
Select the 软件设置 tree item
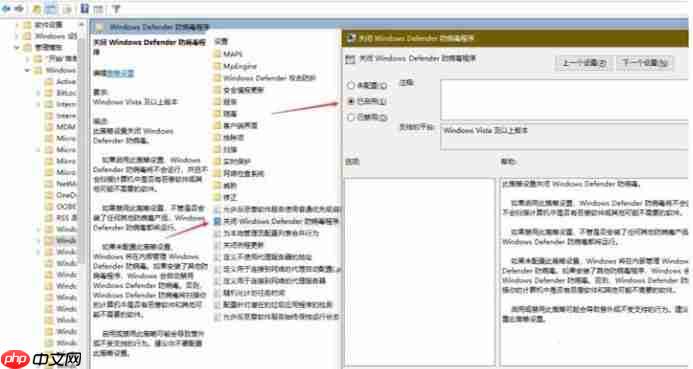49,25
